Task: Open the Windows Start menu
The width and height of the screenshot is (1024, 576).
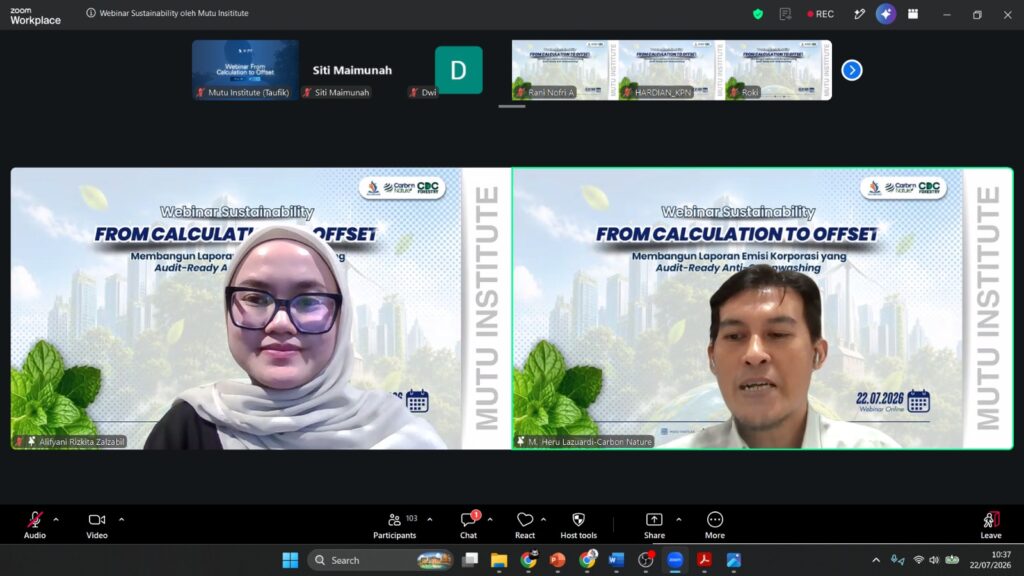Action: 290,560
